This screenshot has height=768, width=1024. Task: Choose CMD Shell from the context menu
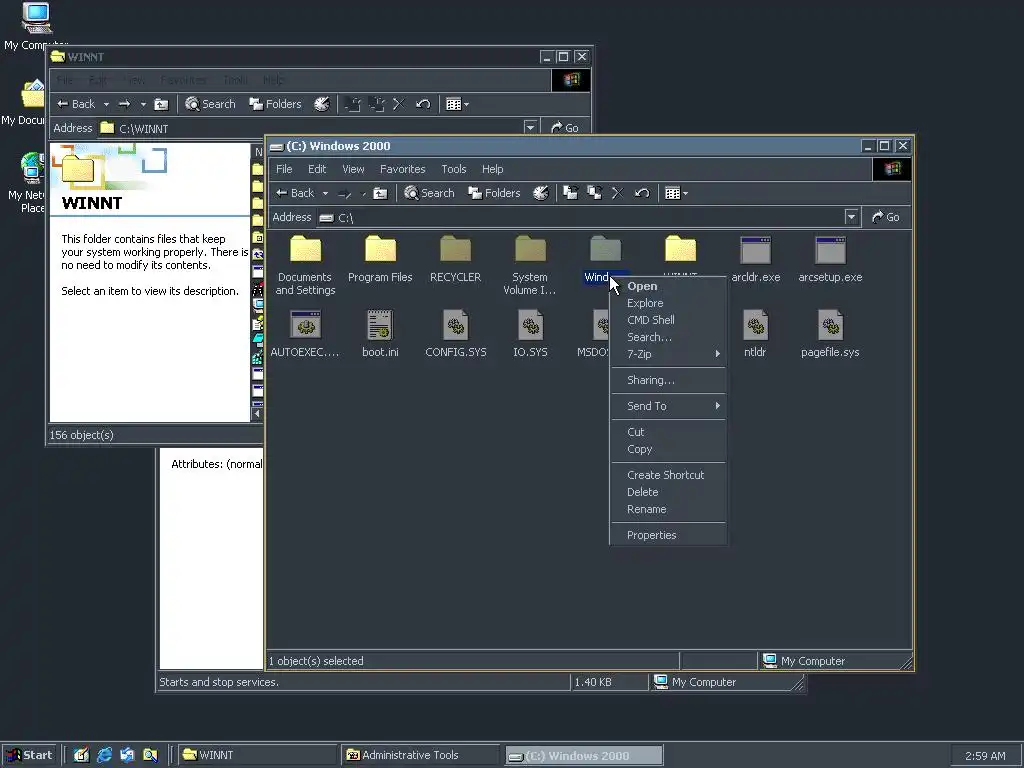pos(668,320)
